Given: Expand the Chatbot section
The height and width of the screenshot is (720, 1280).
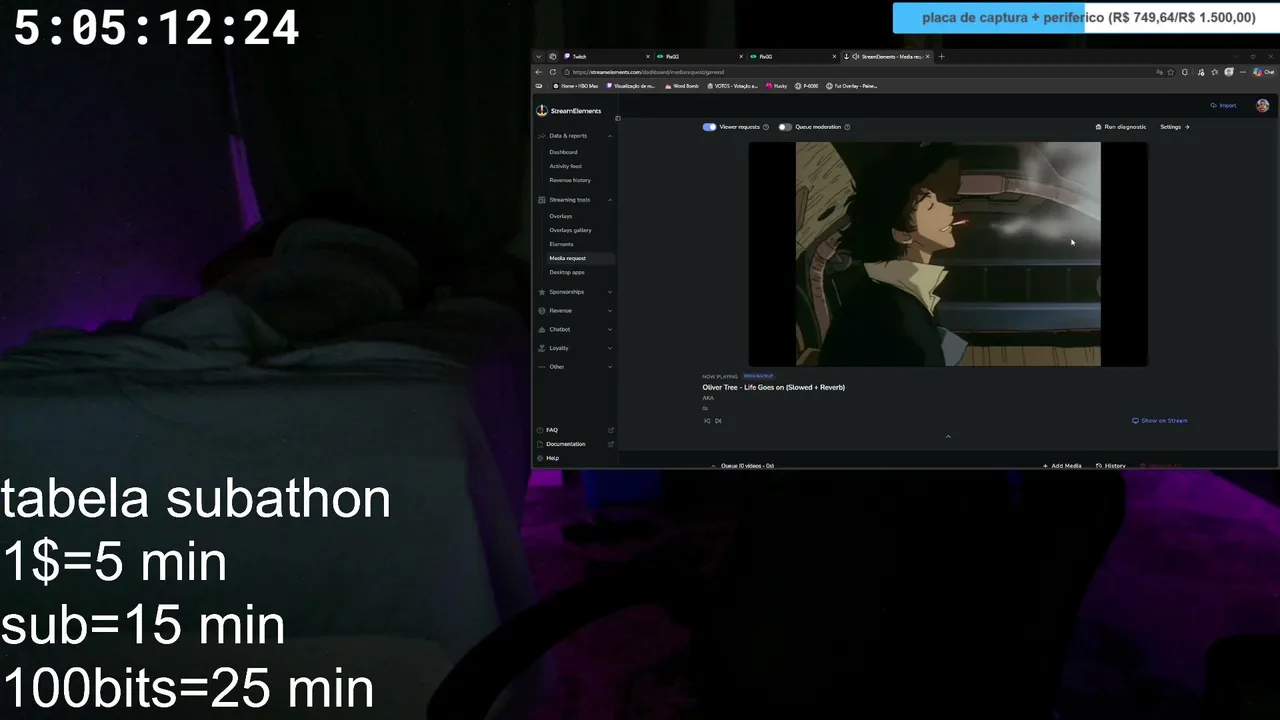Looking at the screenshot, I should click(575, 329).
